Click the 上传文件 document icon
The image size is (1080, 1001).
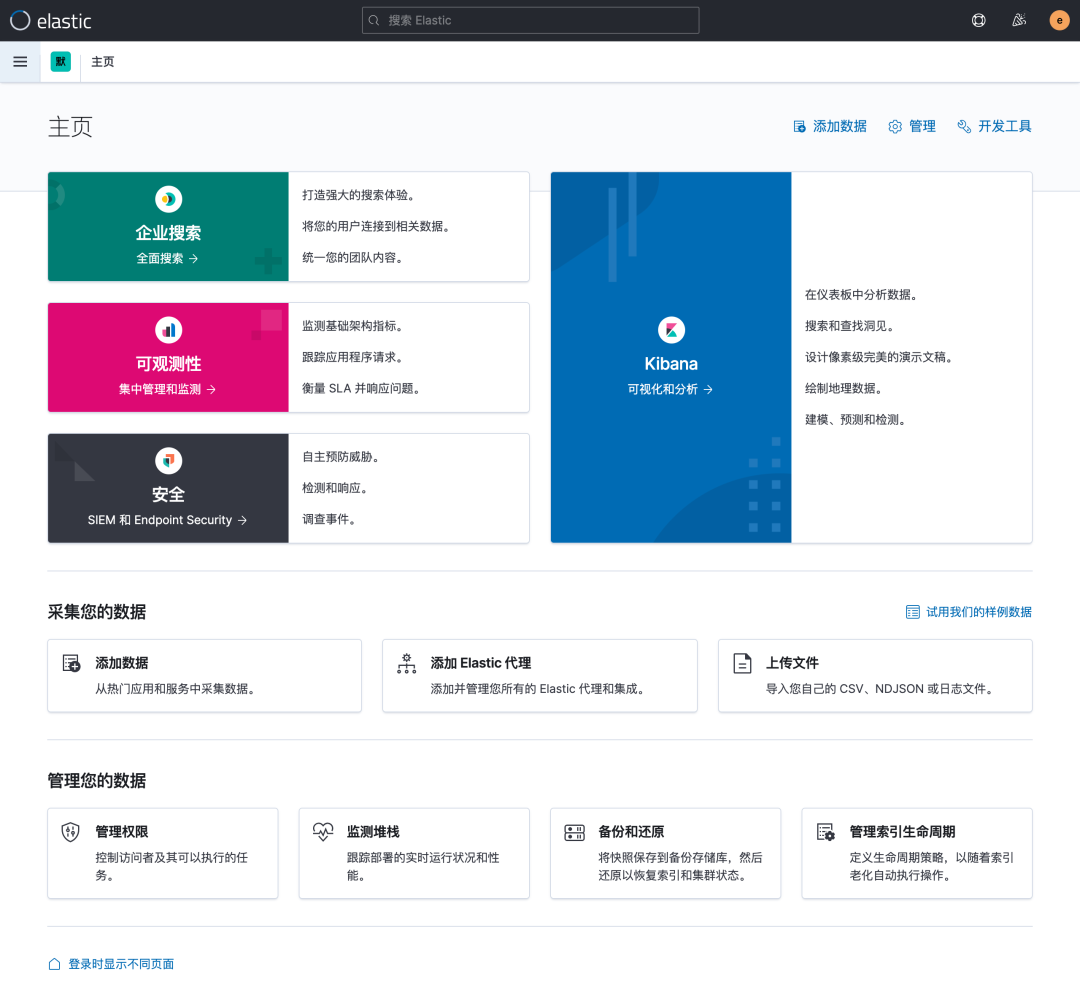tap(742, 663)
